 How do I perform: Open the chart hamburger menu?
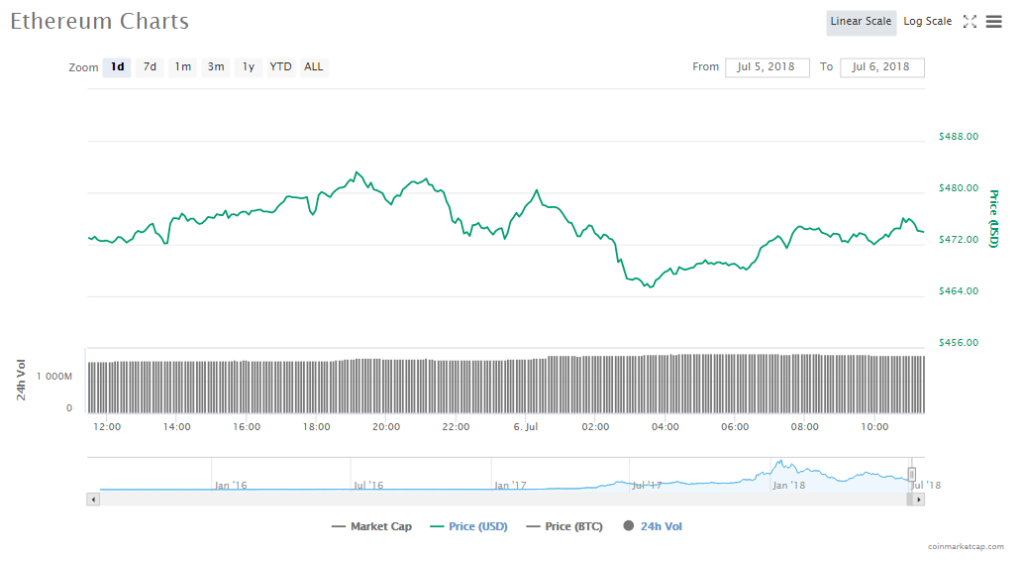(x=994, y=22)
